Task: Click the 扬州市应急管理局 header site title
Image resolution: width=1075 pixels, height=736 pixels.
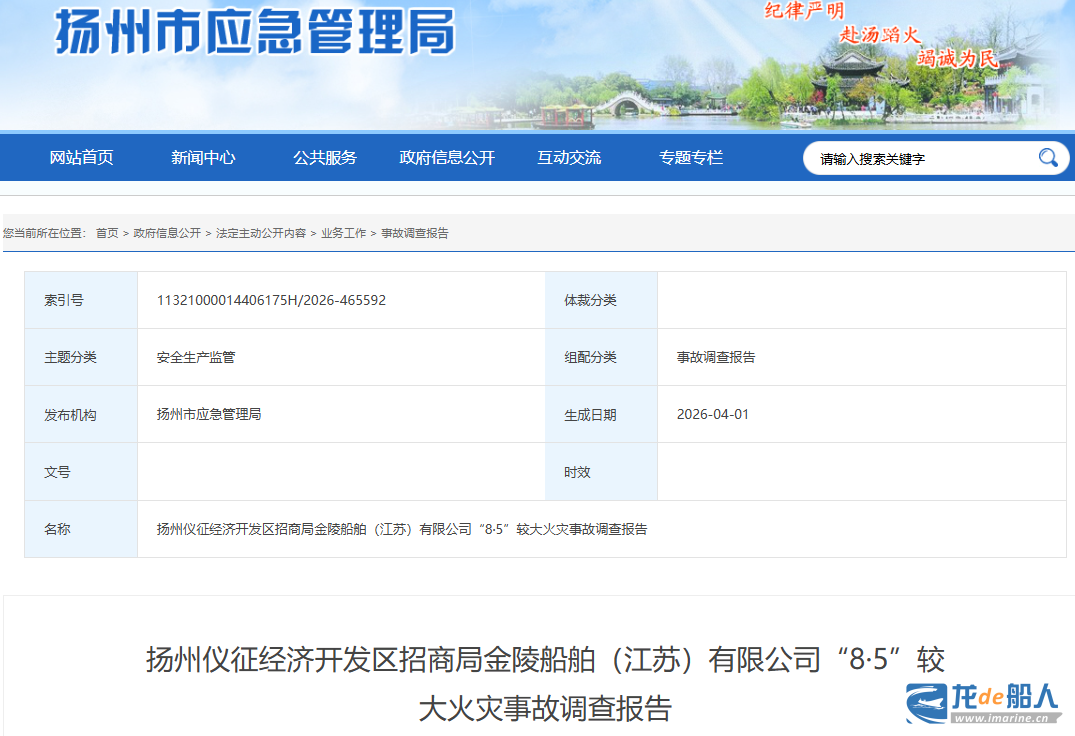Action: click(x=255, y=33)
